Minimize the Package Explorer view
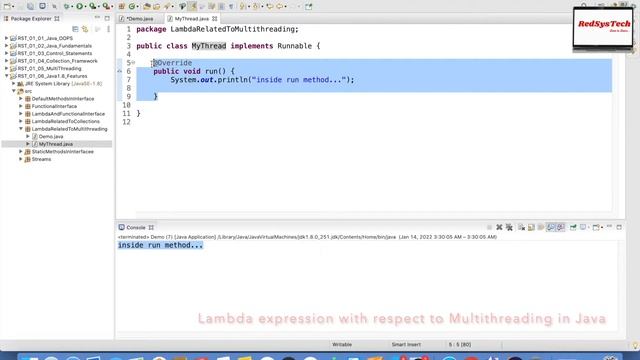Viewport: 640px width, 360px height. tap(97, 18)
